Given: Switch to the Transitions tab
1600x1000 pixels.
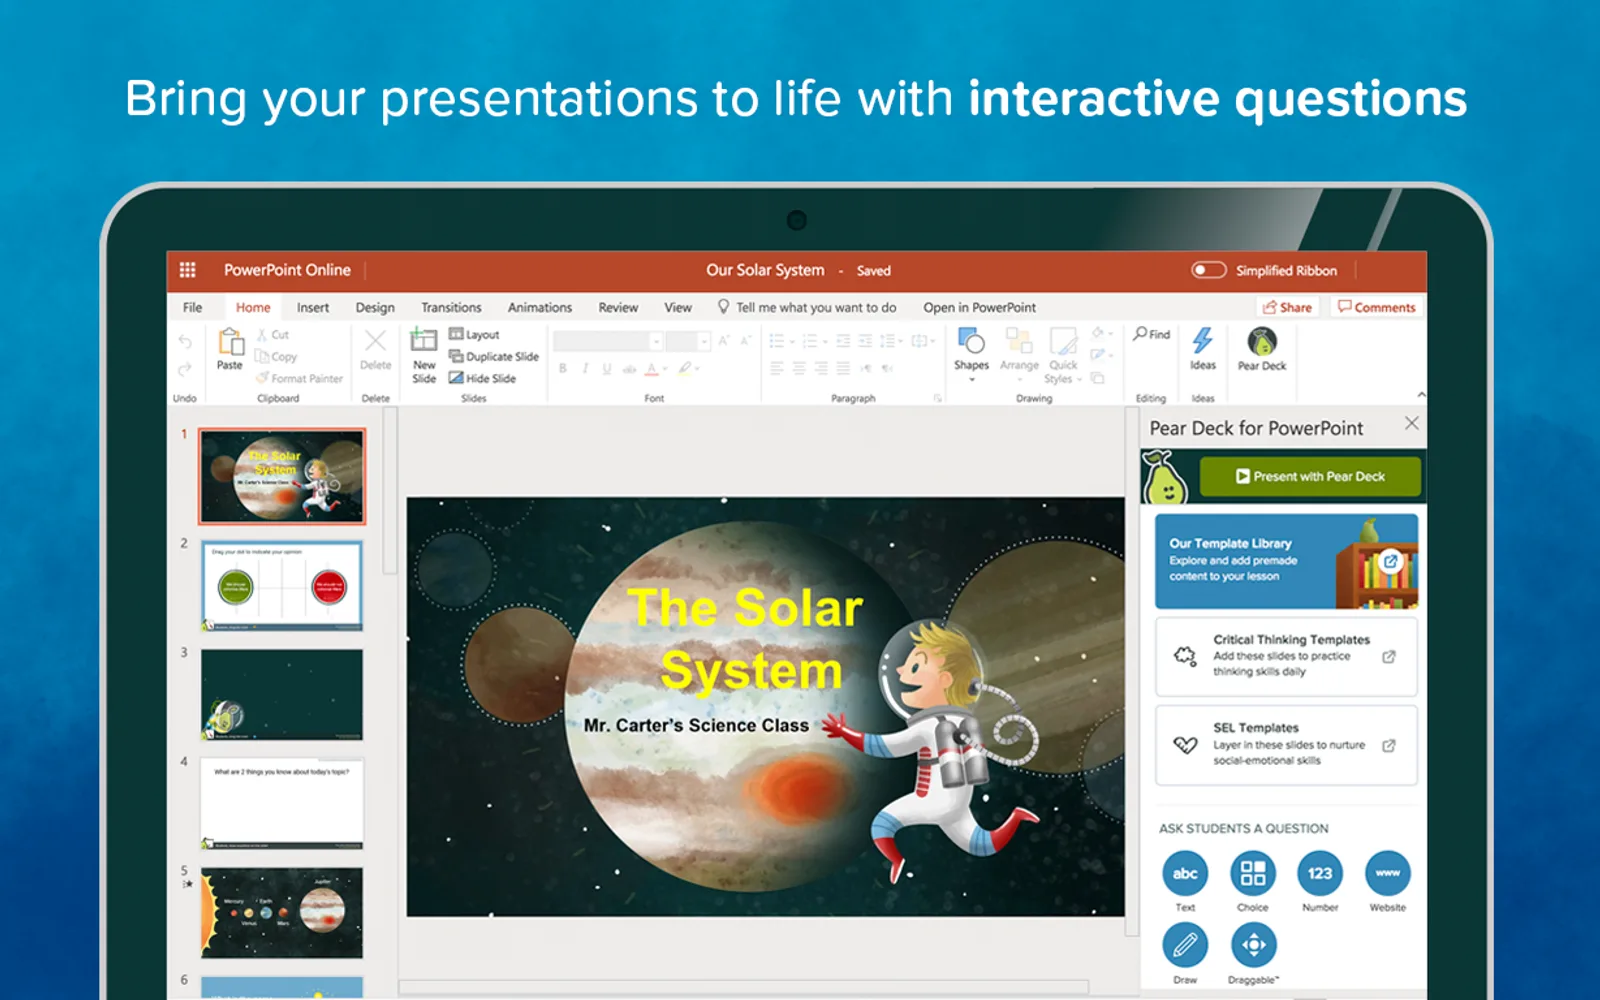Looking at the screenshot, I should 451,307.
